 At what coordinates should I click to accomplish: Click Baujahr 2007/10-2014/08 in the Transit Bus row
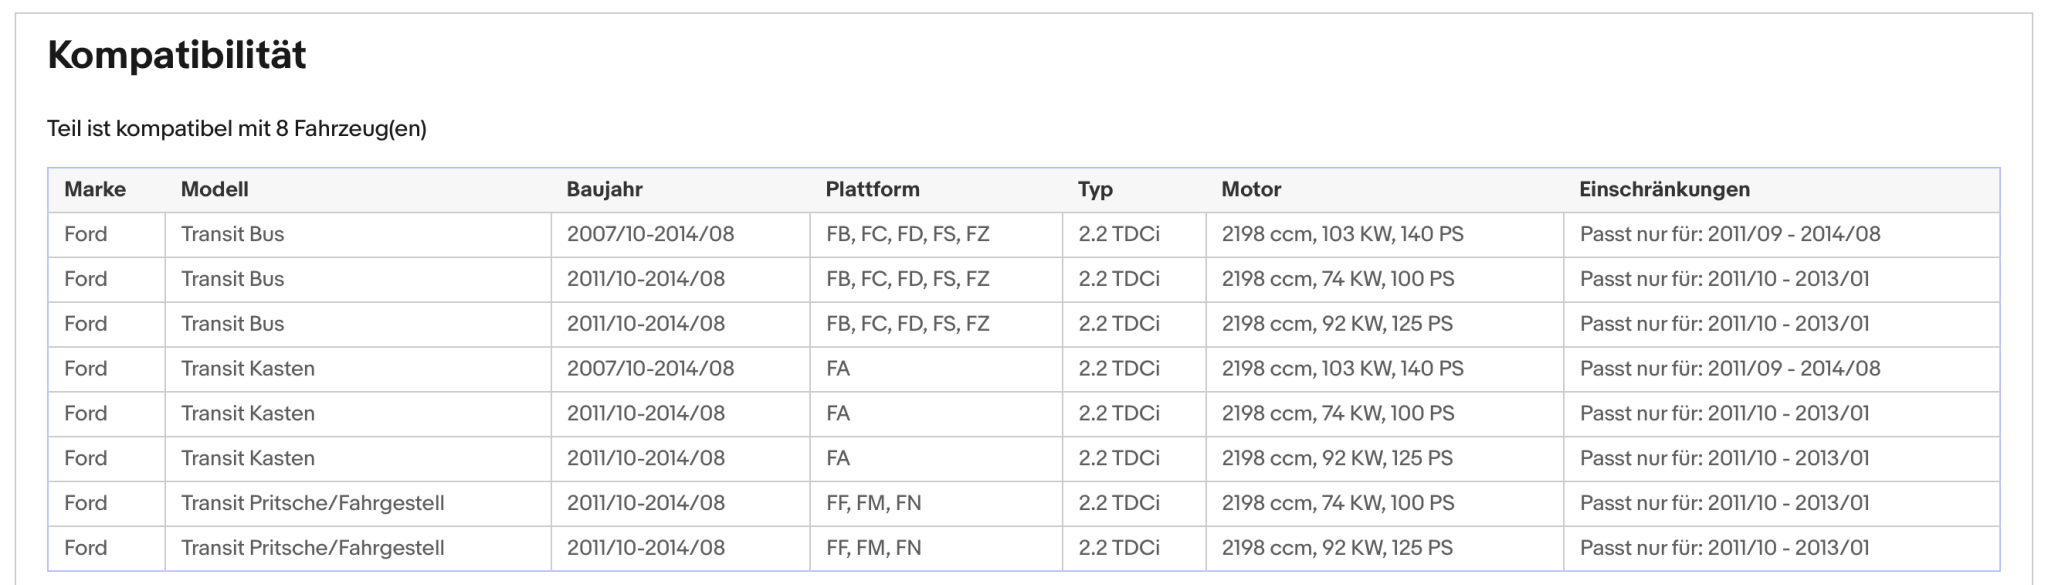tap(650, 234)
